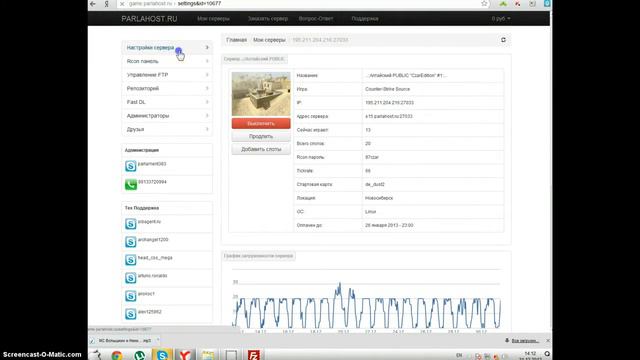Click the Counter-Strike Source game value
This screenshot has height=360, width=640.
387,89
